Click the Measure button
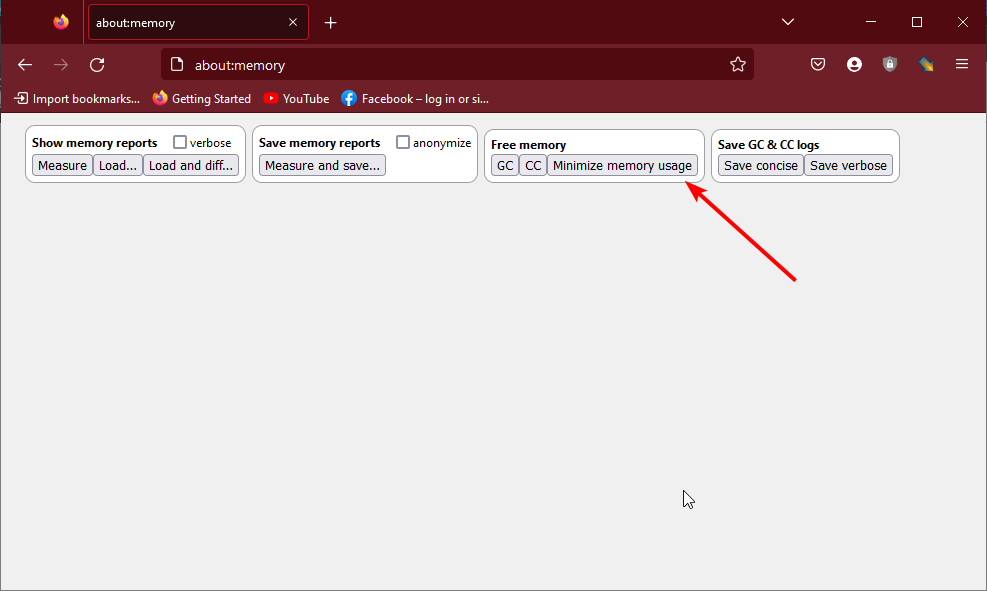Image resolution: width=987 pixels, height=591 pixels. pos(62,166)
